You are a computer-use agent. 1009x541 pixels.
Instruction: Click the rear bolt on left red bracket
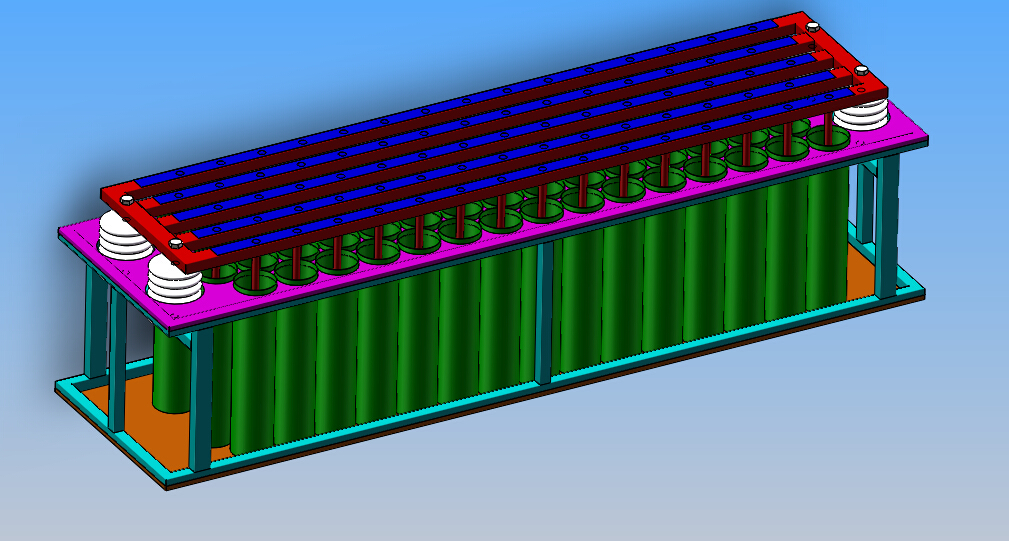click(127, 201)
